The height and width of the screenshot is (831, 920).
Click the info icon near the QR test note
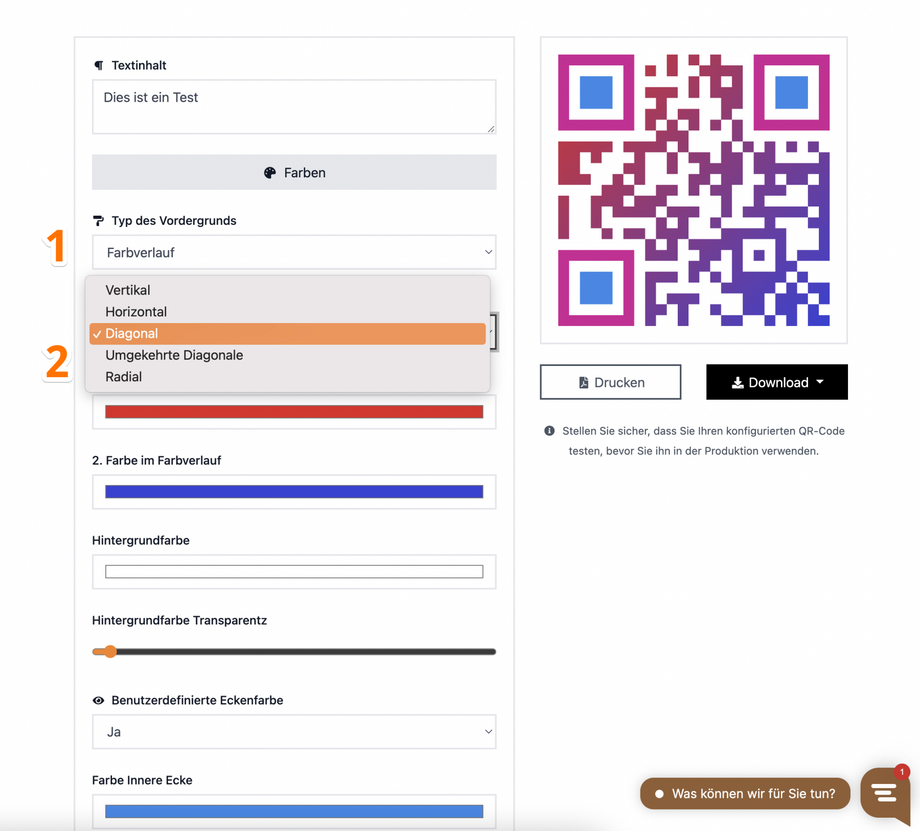(x=549, y=431)
